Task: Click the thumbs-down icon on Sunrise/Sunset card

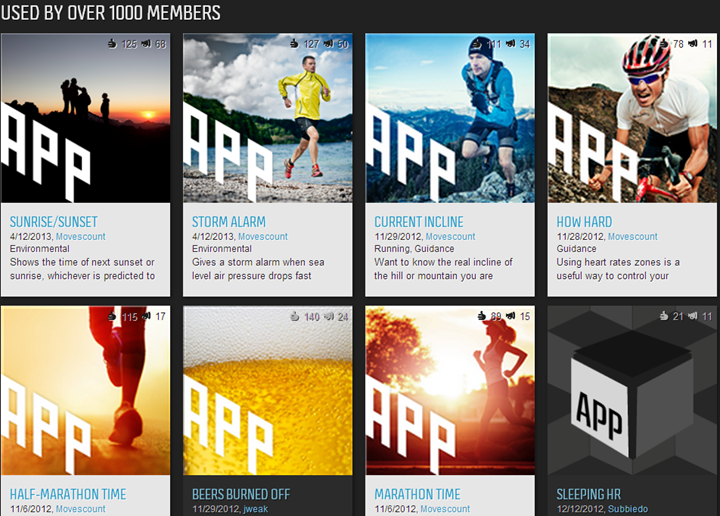Action: point(146,44)
